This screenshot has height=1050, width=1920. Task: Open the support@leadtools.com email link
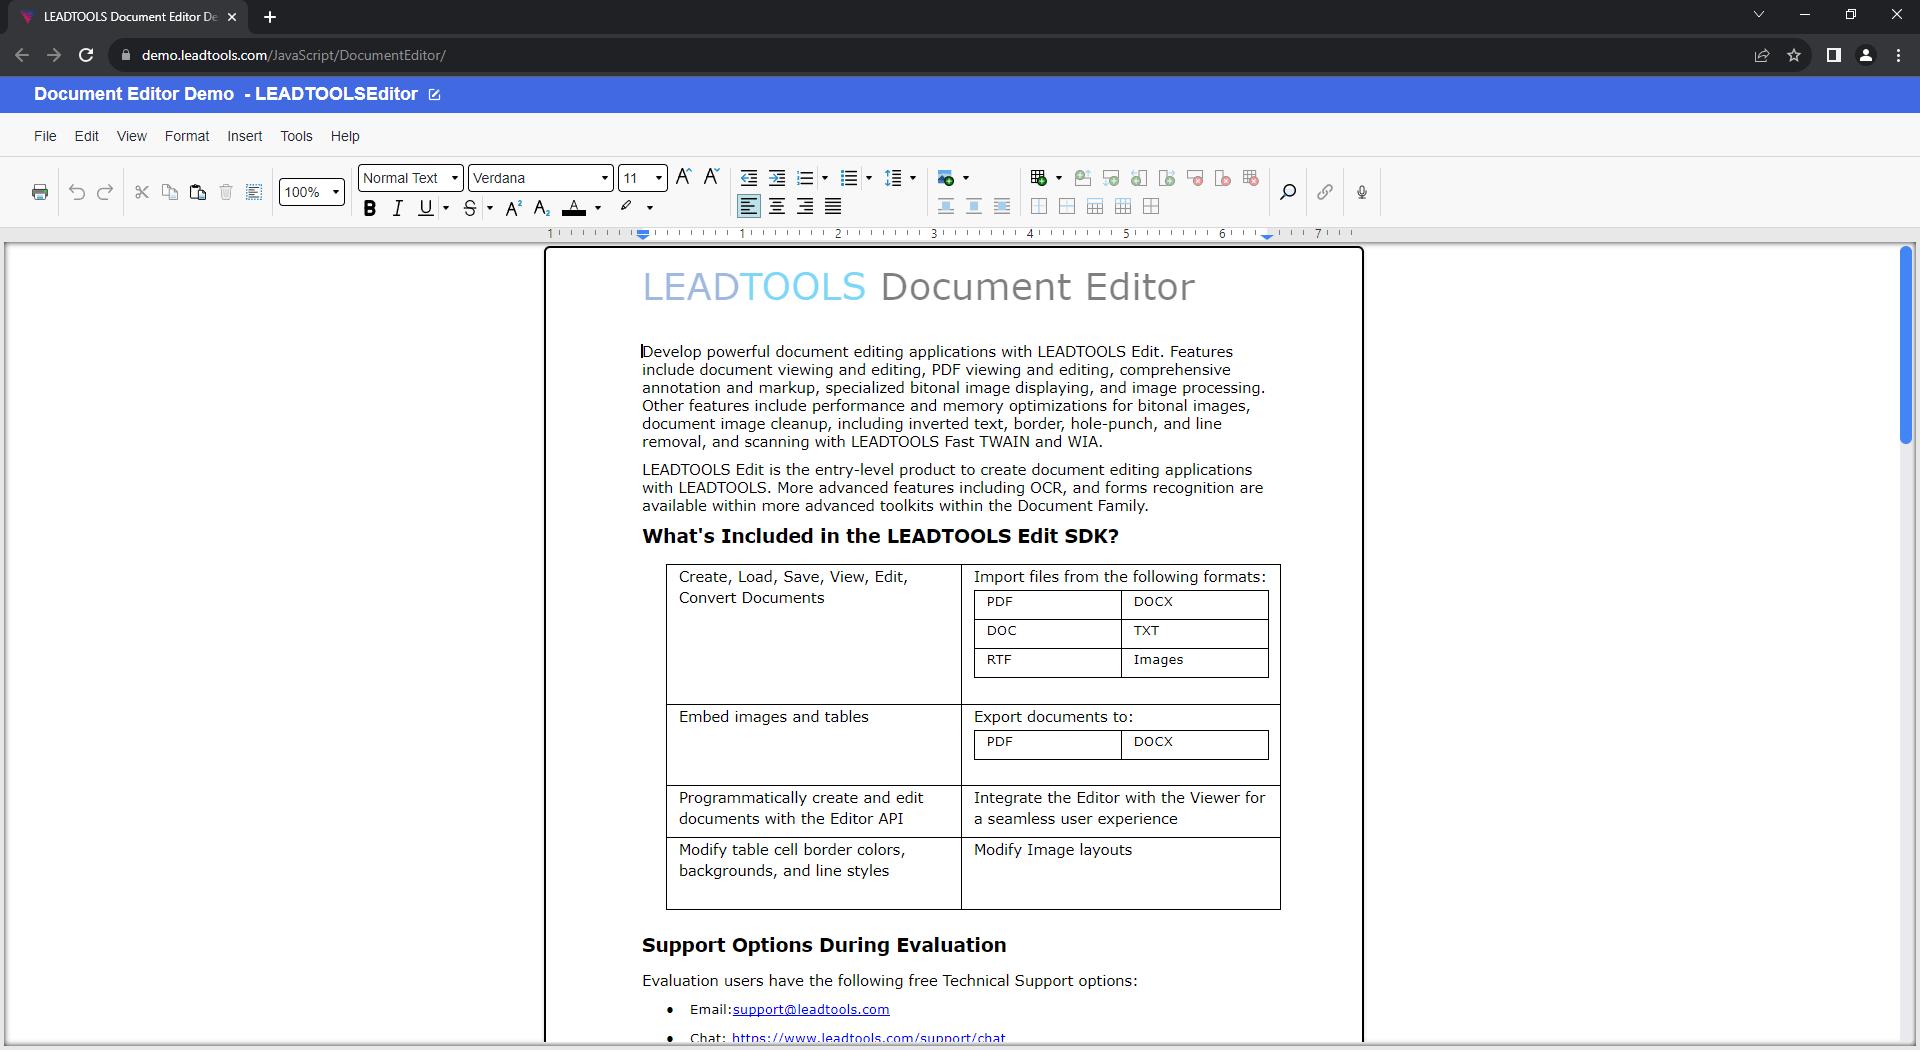(810, 1009)
